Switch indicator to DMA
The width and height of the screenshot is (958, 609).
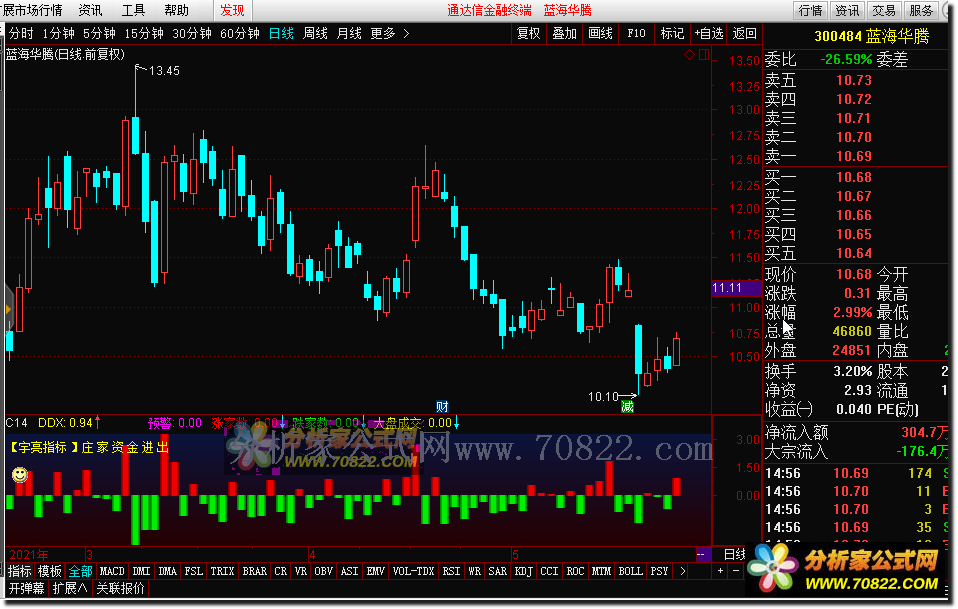click(167, 571)
